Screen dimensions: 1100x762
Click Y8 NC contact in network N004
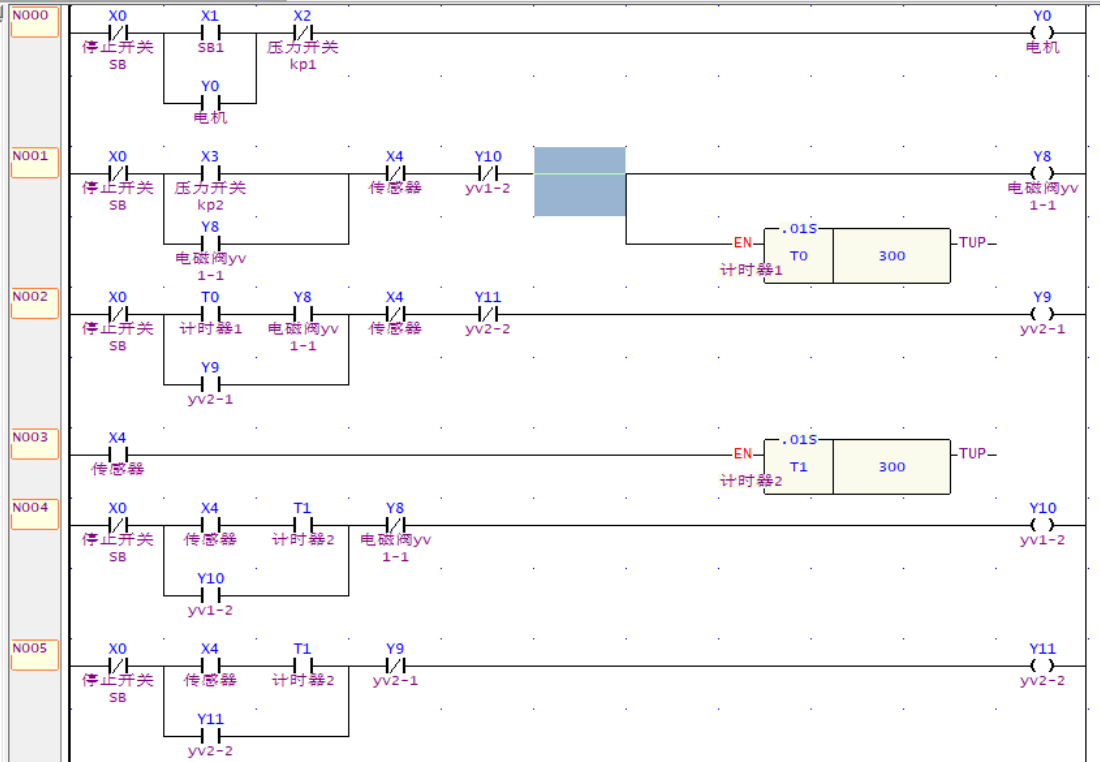[395, 525]
